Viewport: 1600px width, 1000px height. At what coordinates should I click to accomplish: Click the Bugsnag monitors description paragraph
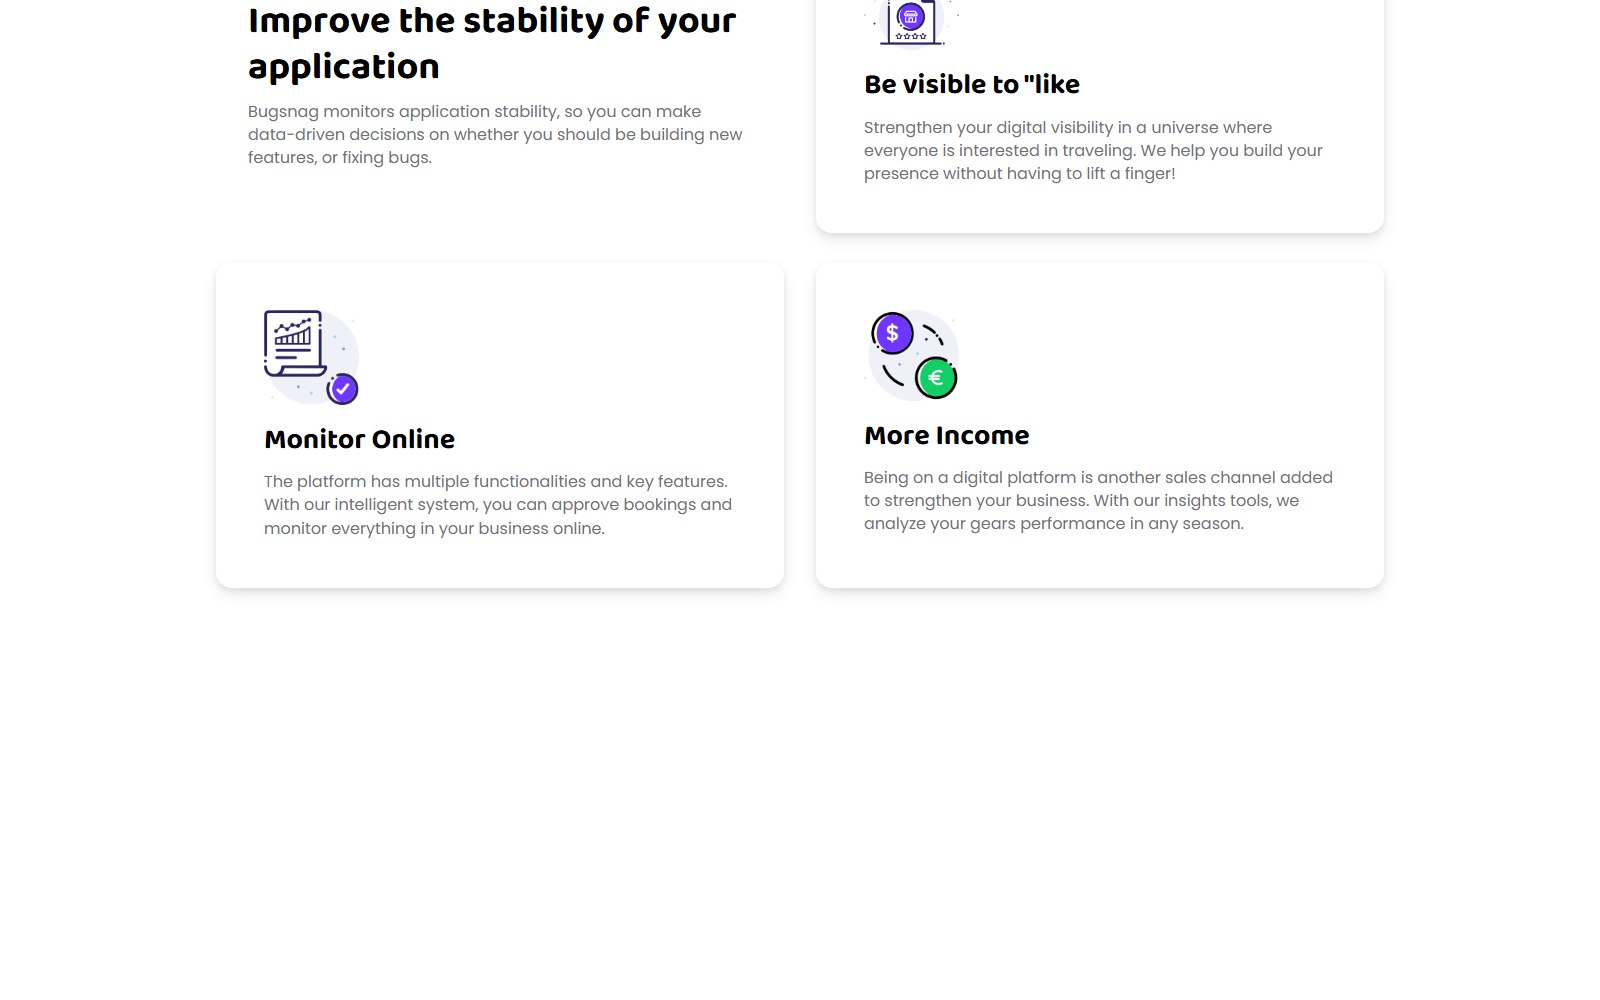(495, 134)
